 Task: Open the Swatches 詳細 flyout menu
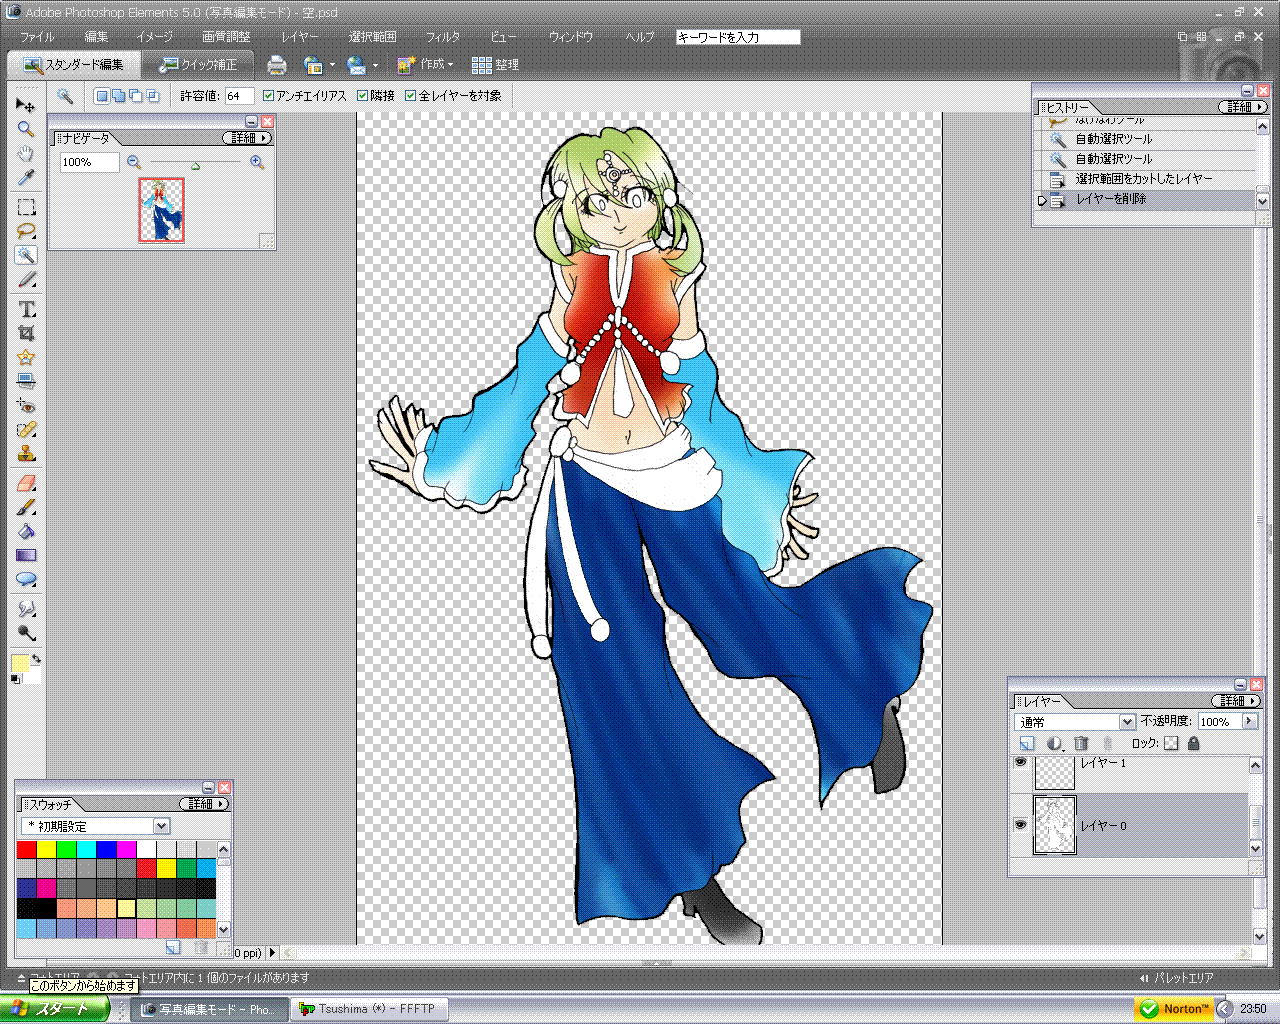click(x=205, y=804)
